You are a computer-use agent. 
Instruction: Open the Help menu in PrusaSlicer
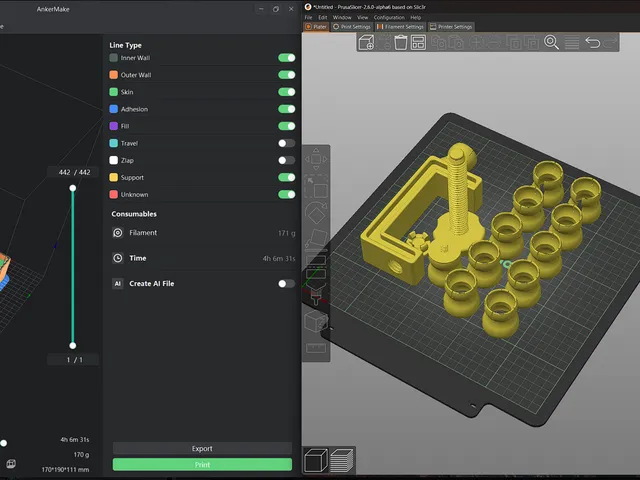click(x=416, y=18)
